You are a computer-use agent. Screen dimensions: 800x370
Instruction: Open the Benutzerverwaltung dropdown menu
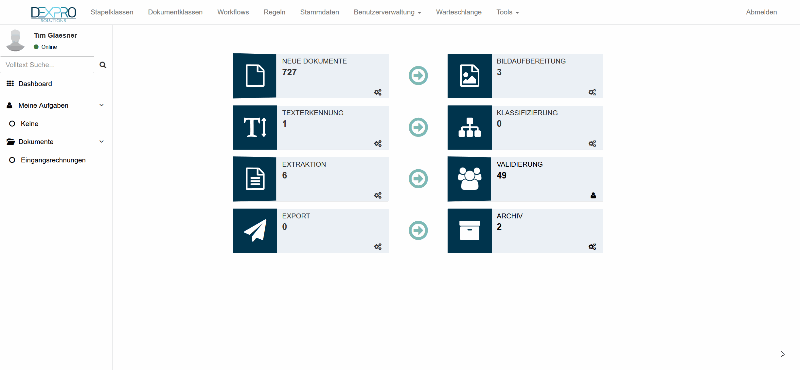[387, 12]
